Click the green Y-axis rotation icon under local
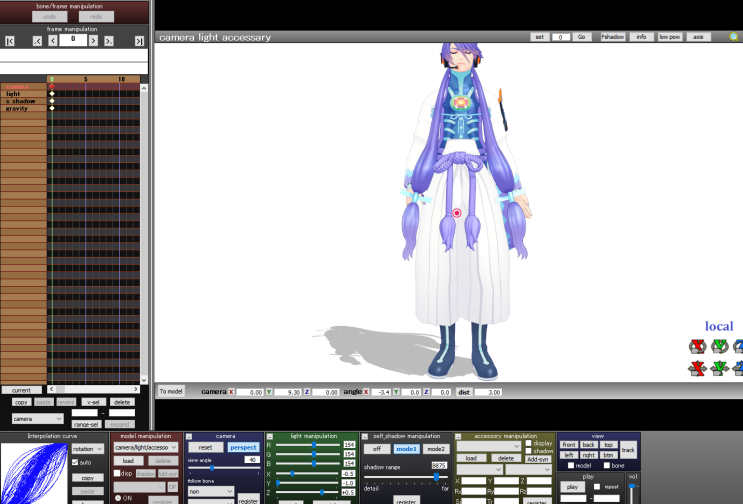 (x=719, y=346)
